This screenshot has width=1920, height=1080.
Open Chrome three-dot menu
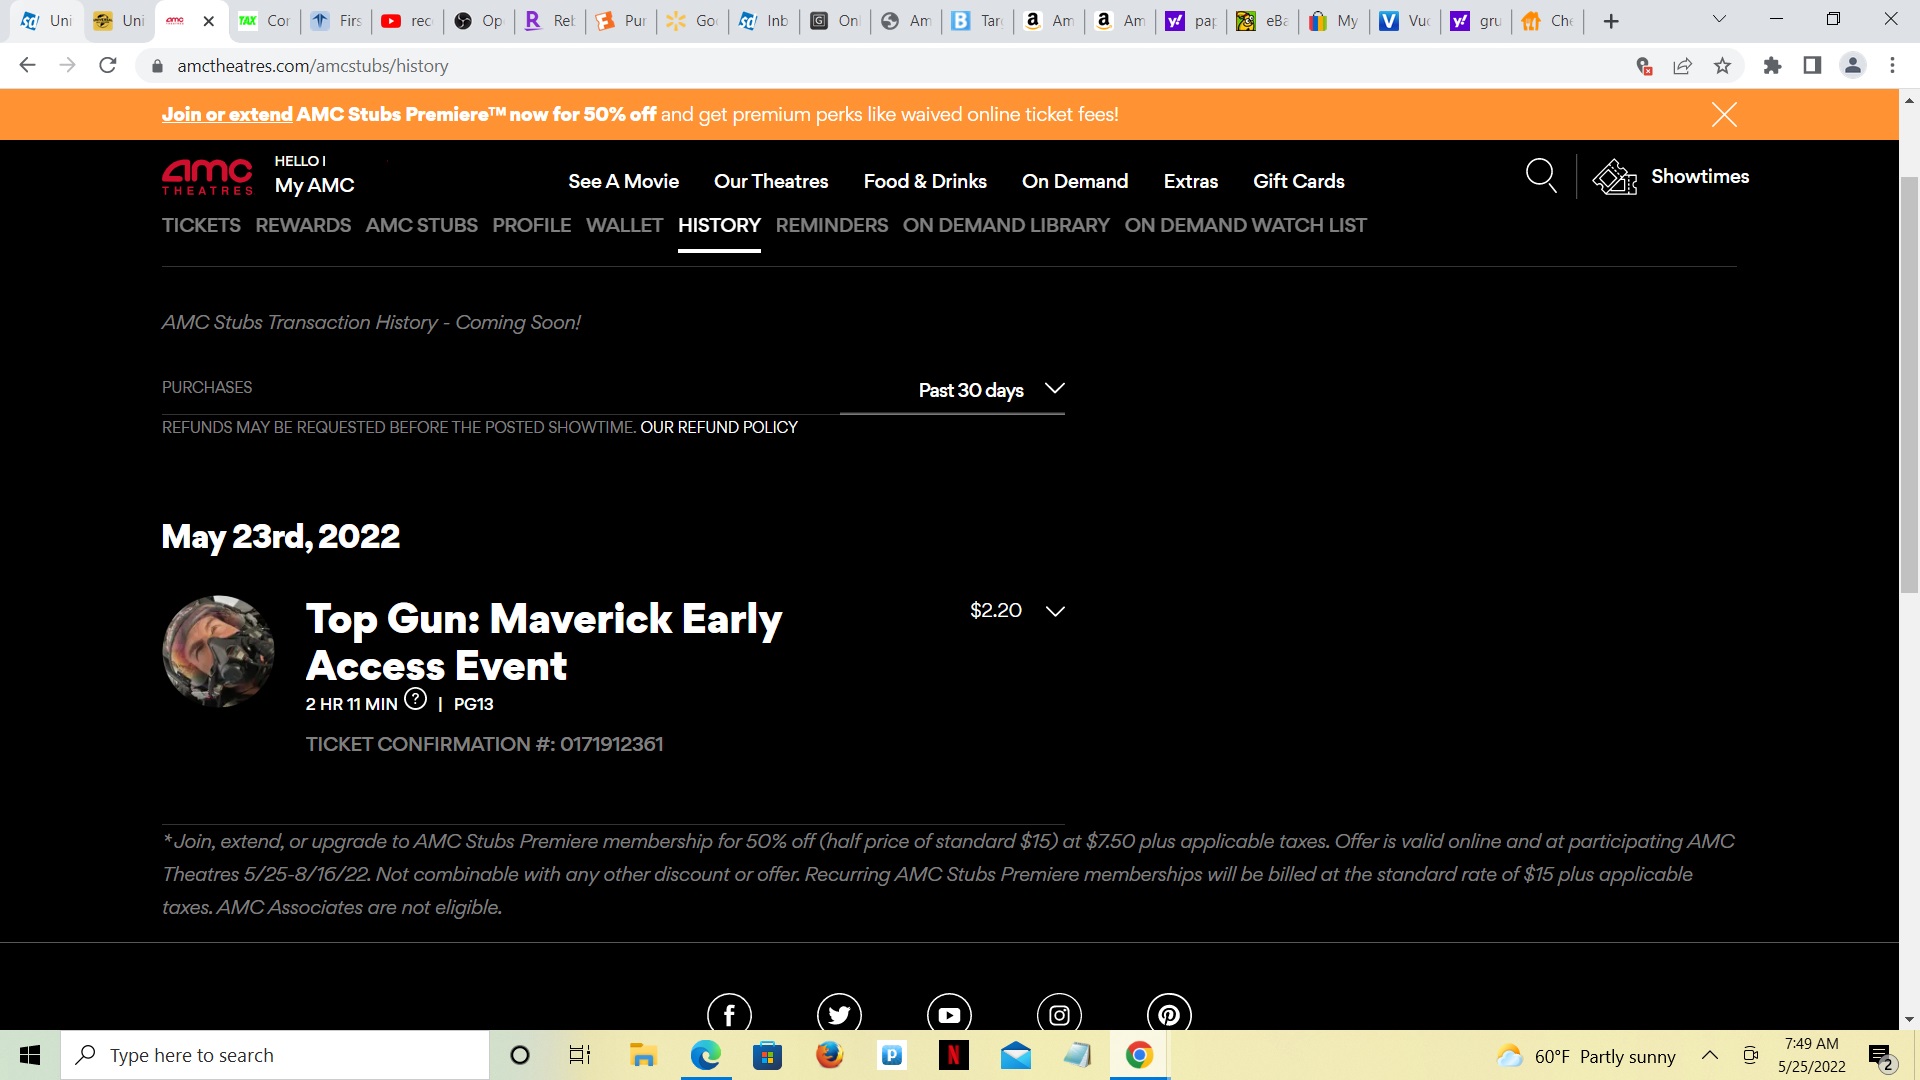pos(1892,66)
